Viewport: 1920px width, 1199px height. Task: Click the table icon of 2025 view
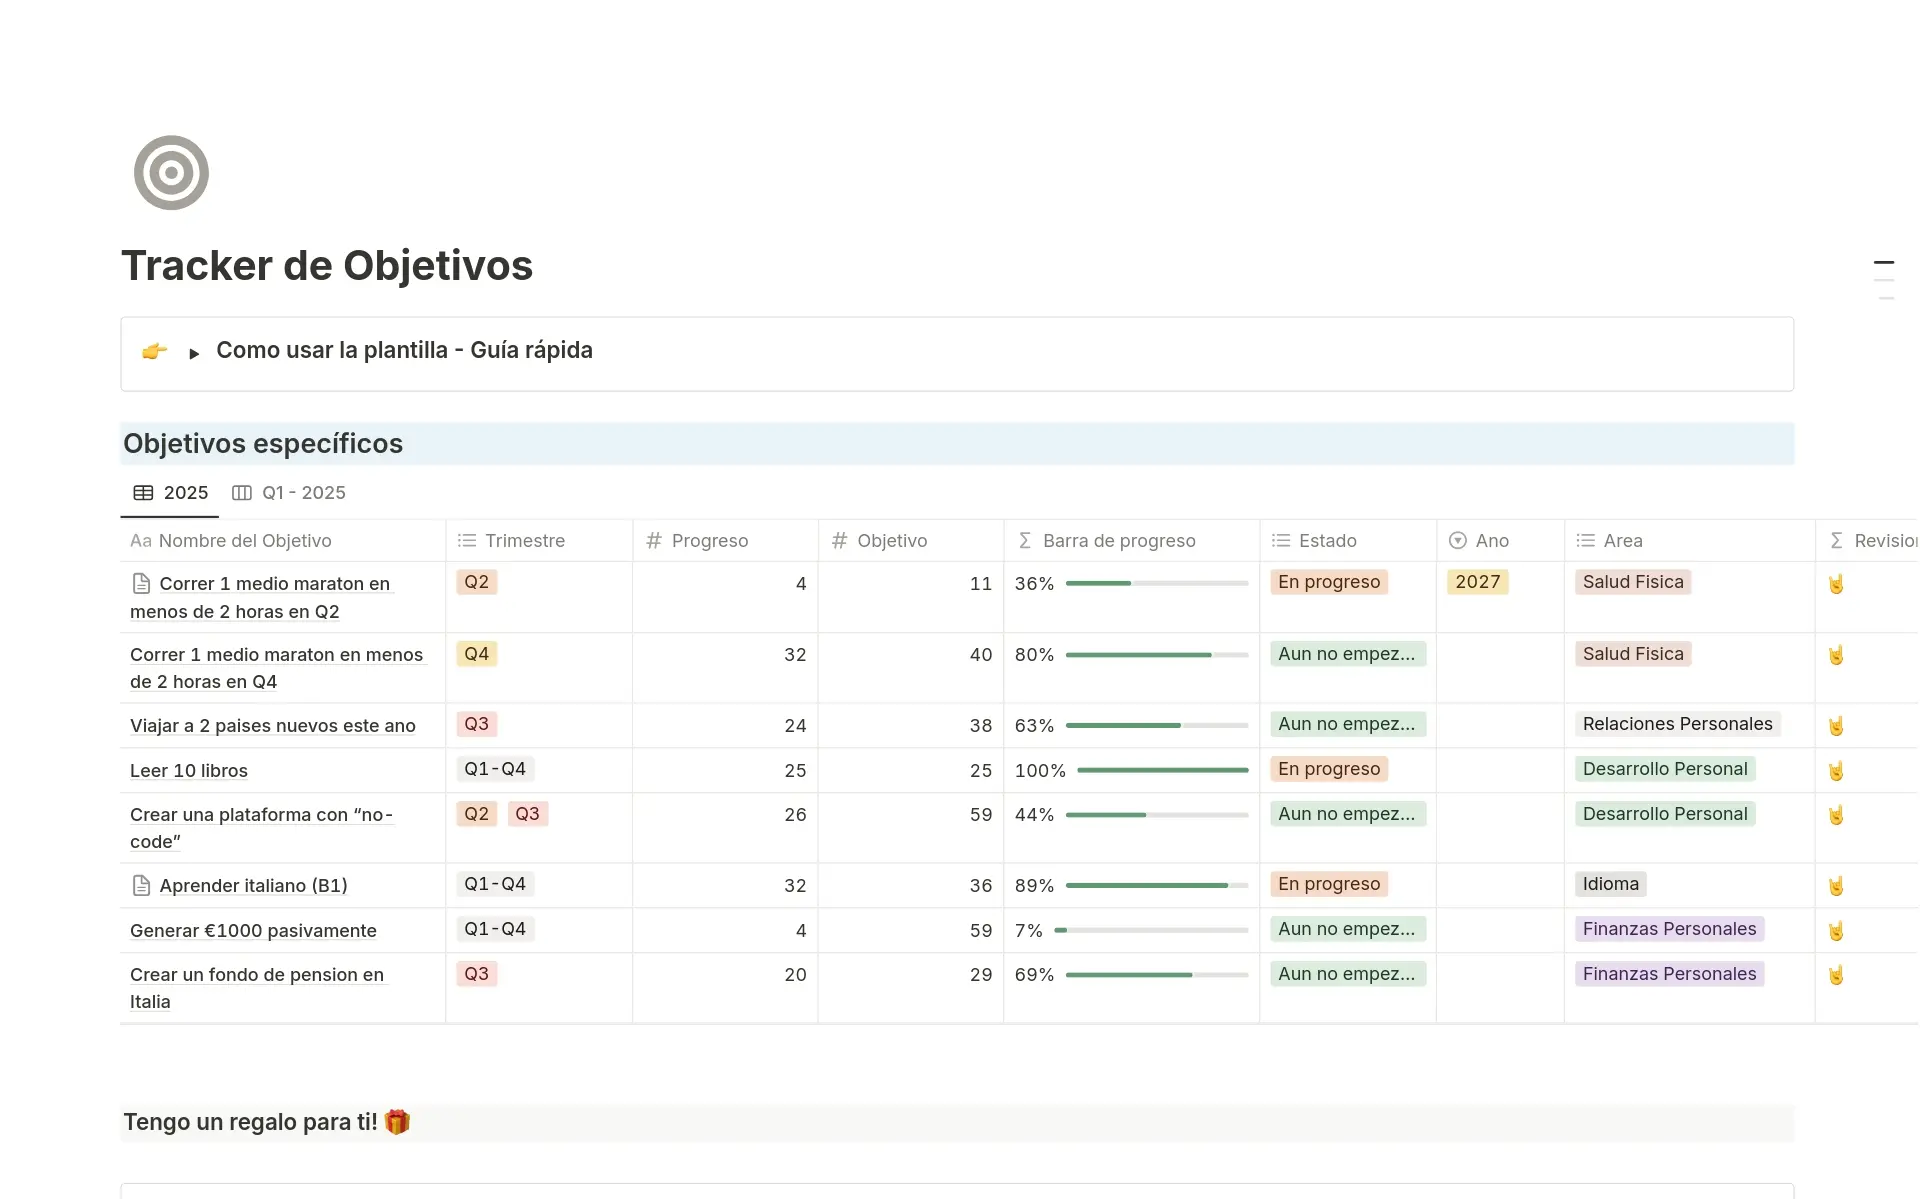pos(144,493)
